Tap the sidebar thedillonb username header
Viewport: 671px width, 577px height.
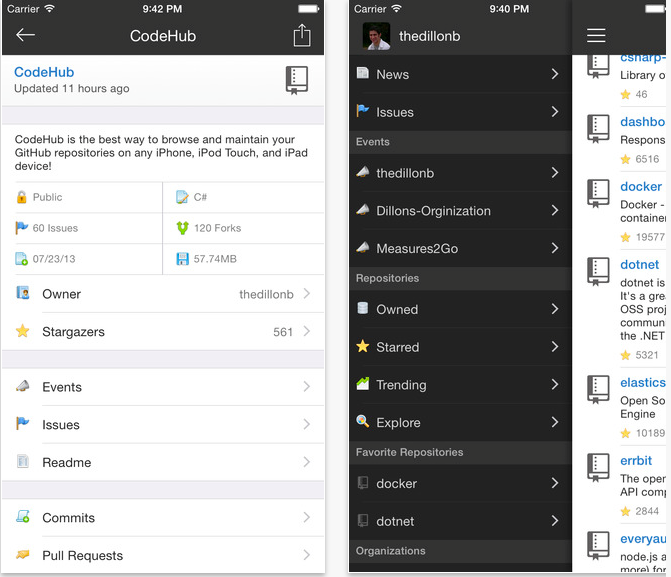(430, 36)
